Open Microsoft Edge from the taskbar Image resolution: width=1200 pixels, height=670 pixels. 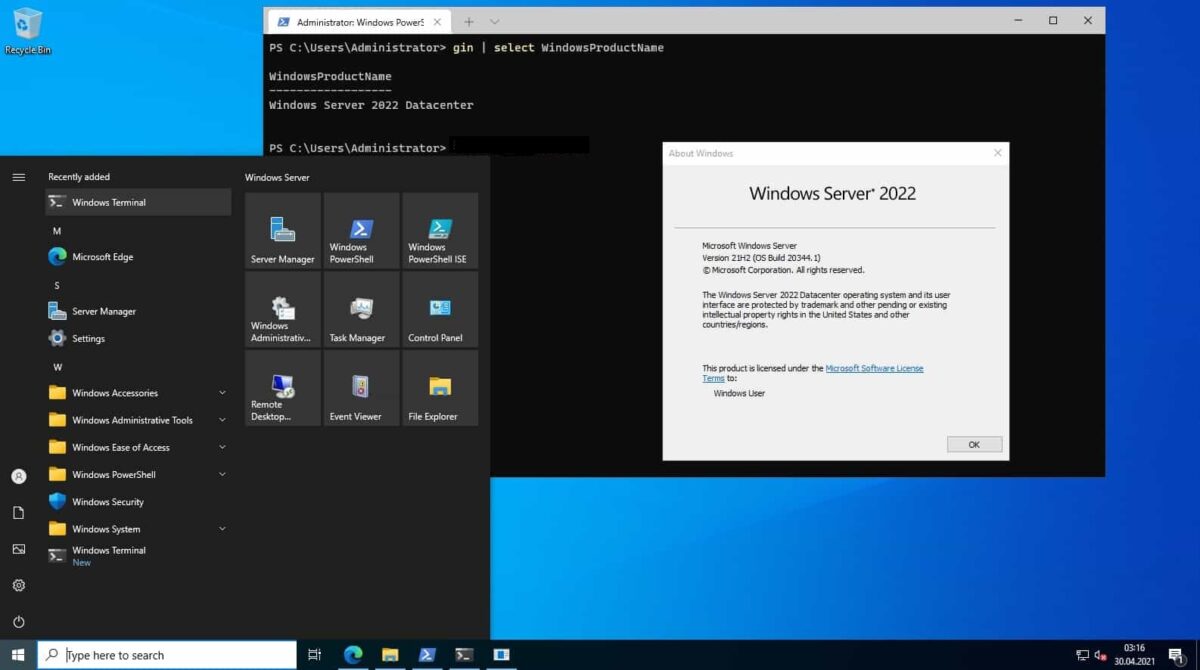coord(352,655)
